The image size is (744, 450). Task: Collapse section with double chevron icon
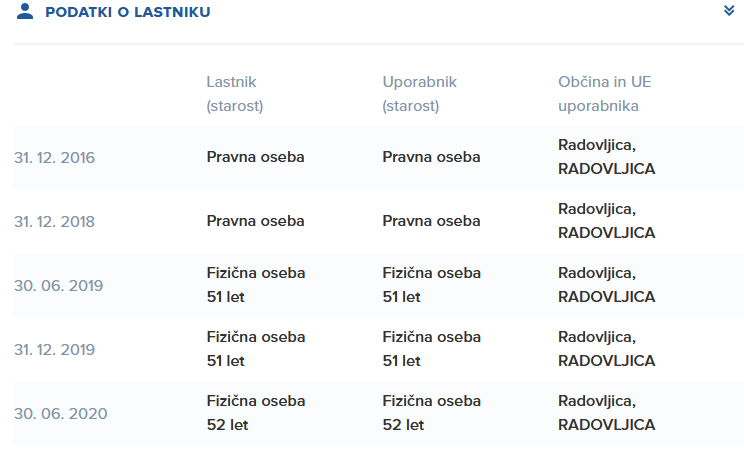[729, 10]
